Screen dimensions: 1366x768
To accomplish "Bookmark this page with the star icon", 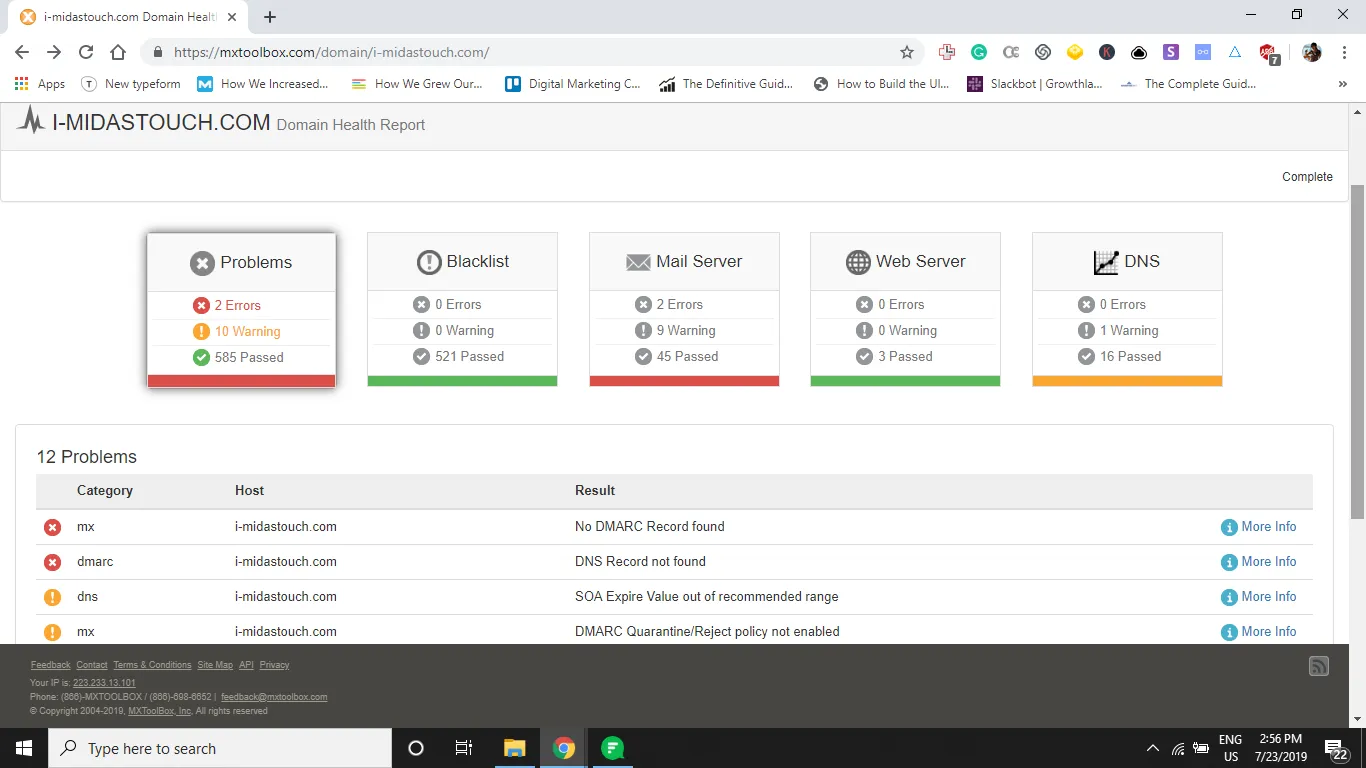I will [907, 52].
